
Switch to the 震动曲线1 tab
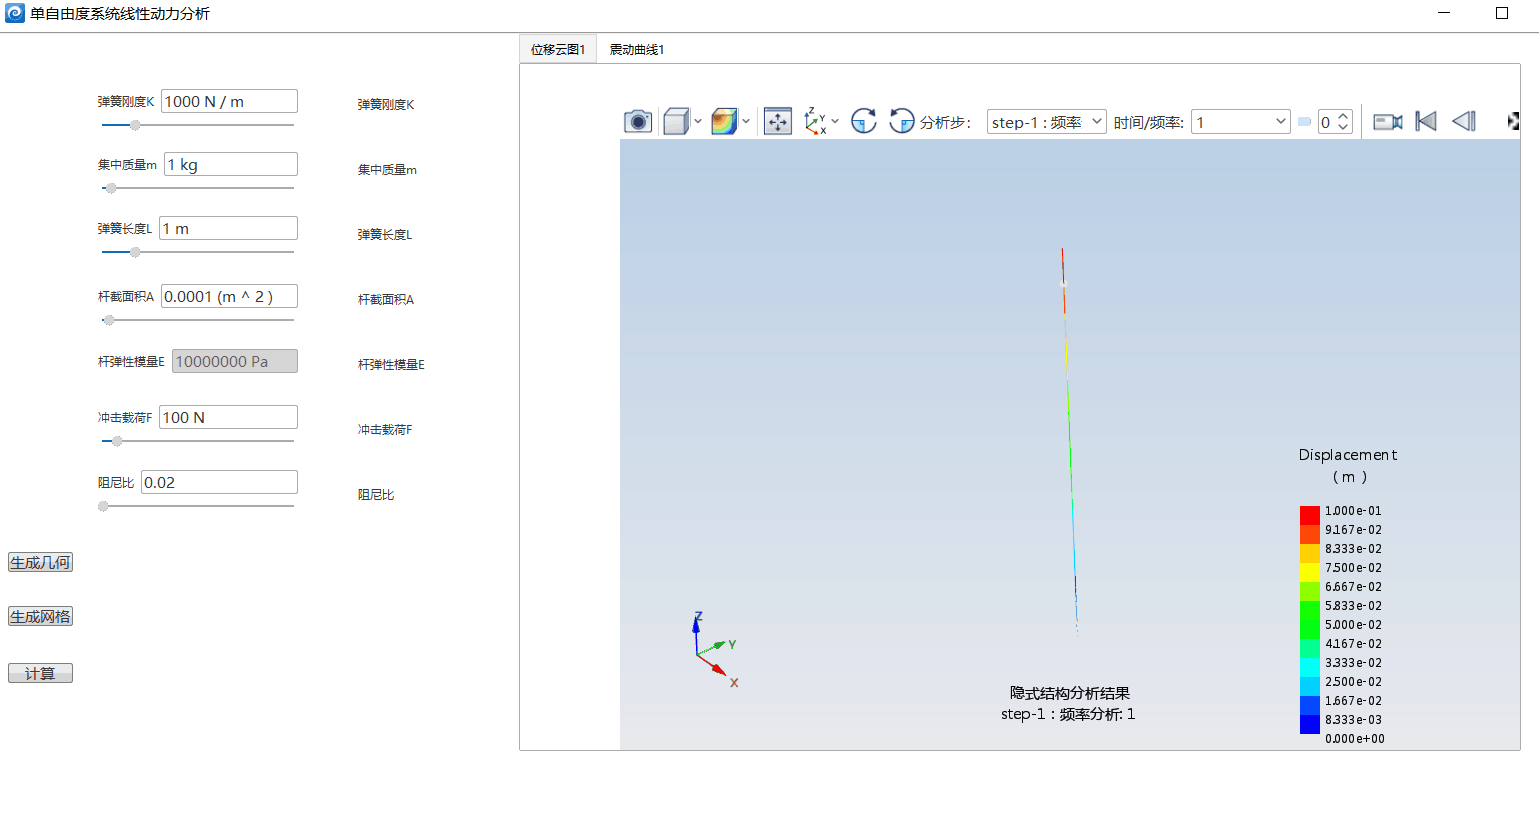point(637,49)
